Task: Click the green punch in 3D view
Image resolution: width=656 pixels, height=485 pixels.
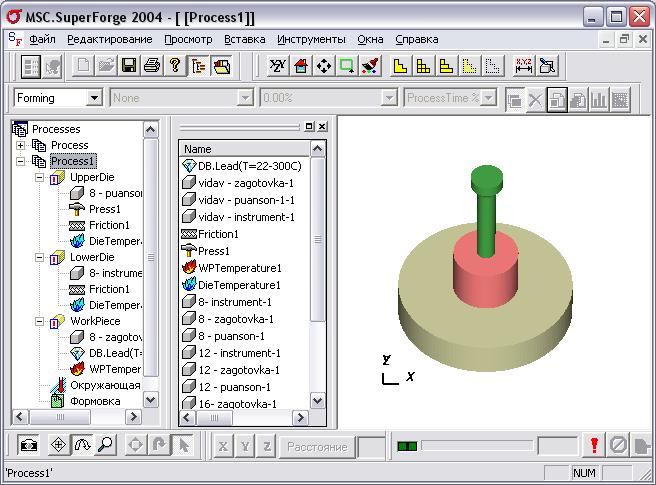Action: pos(486,211)
